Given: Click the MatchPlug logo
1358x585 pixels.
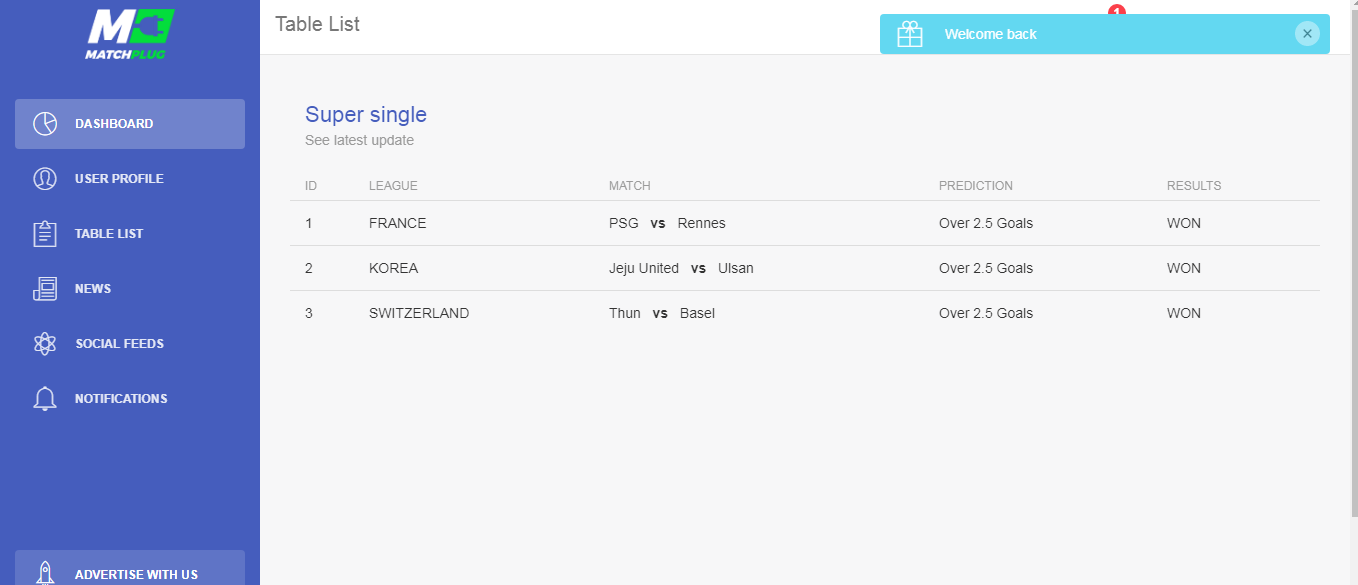Looking at the screenshot, I should (130, 33).
